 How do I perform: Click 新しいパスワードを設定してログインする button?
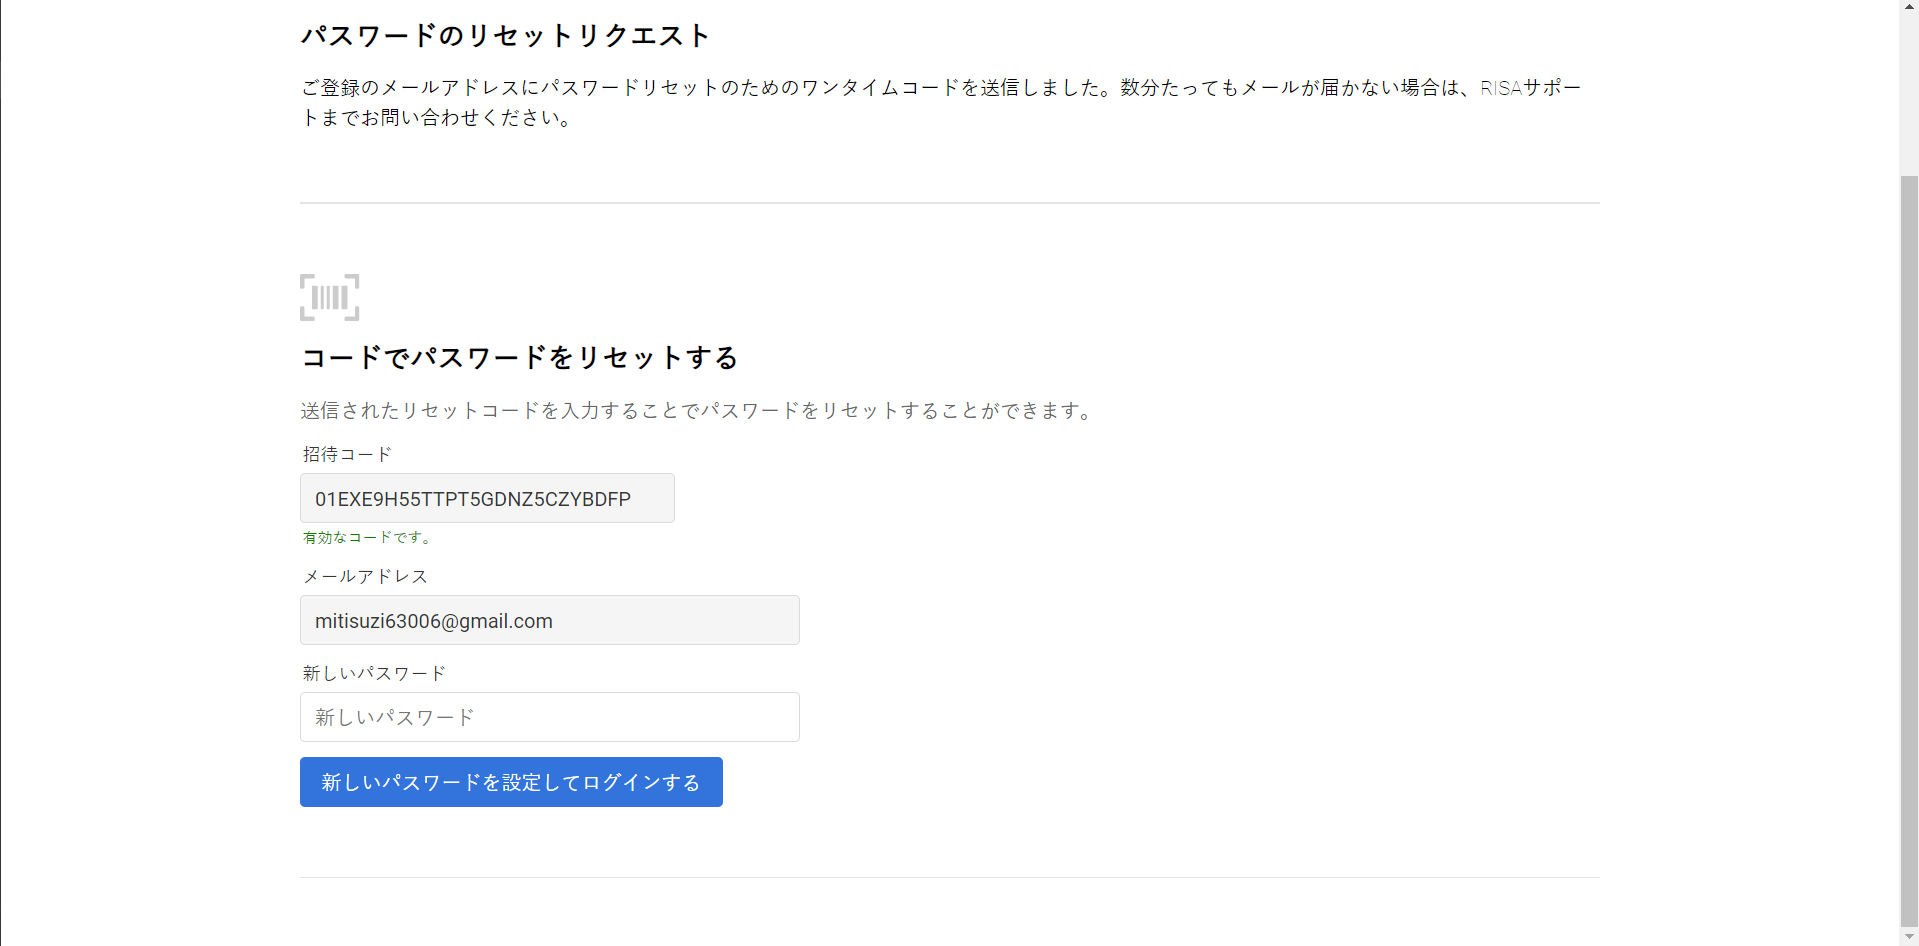511,782
